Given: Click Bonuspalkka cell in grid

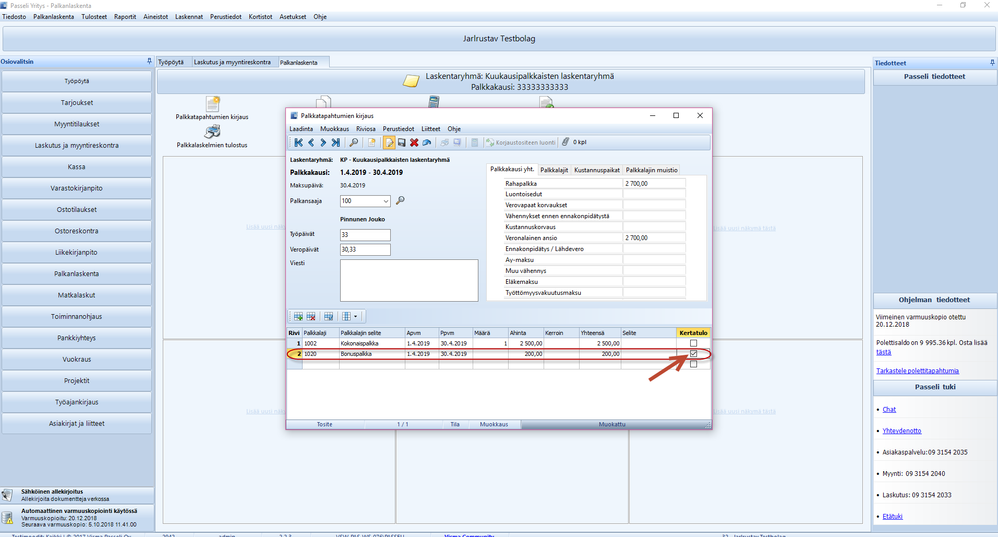Looking at the screenshot, I should coord(372,354).
